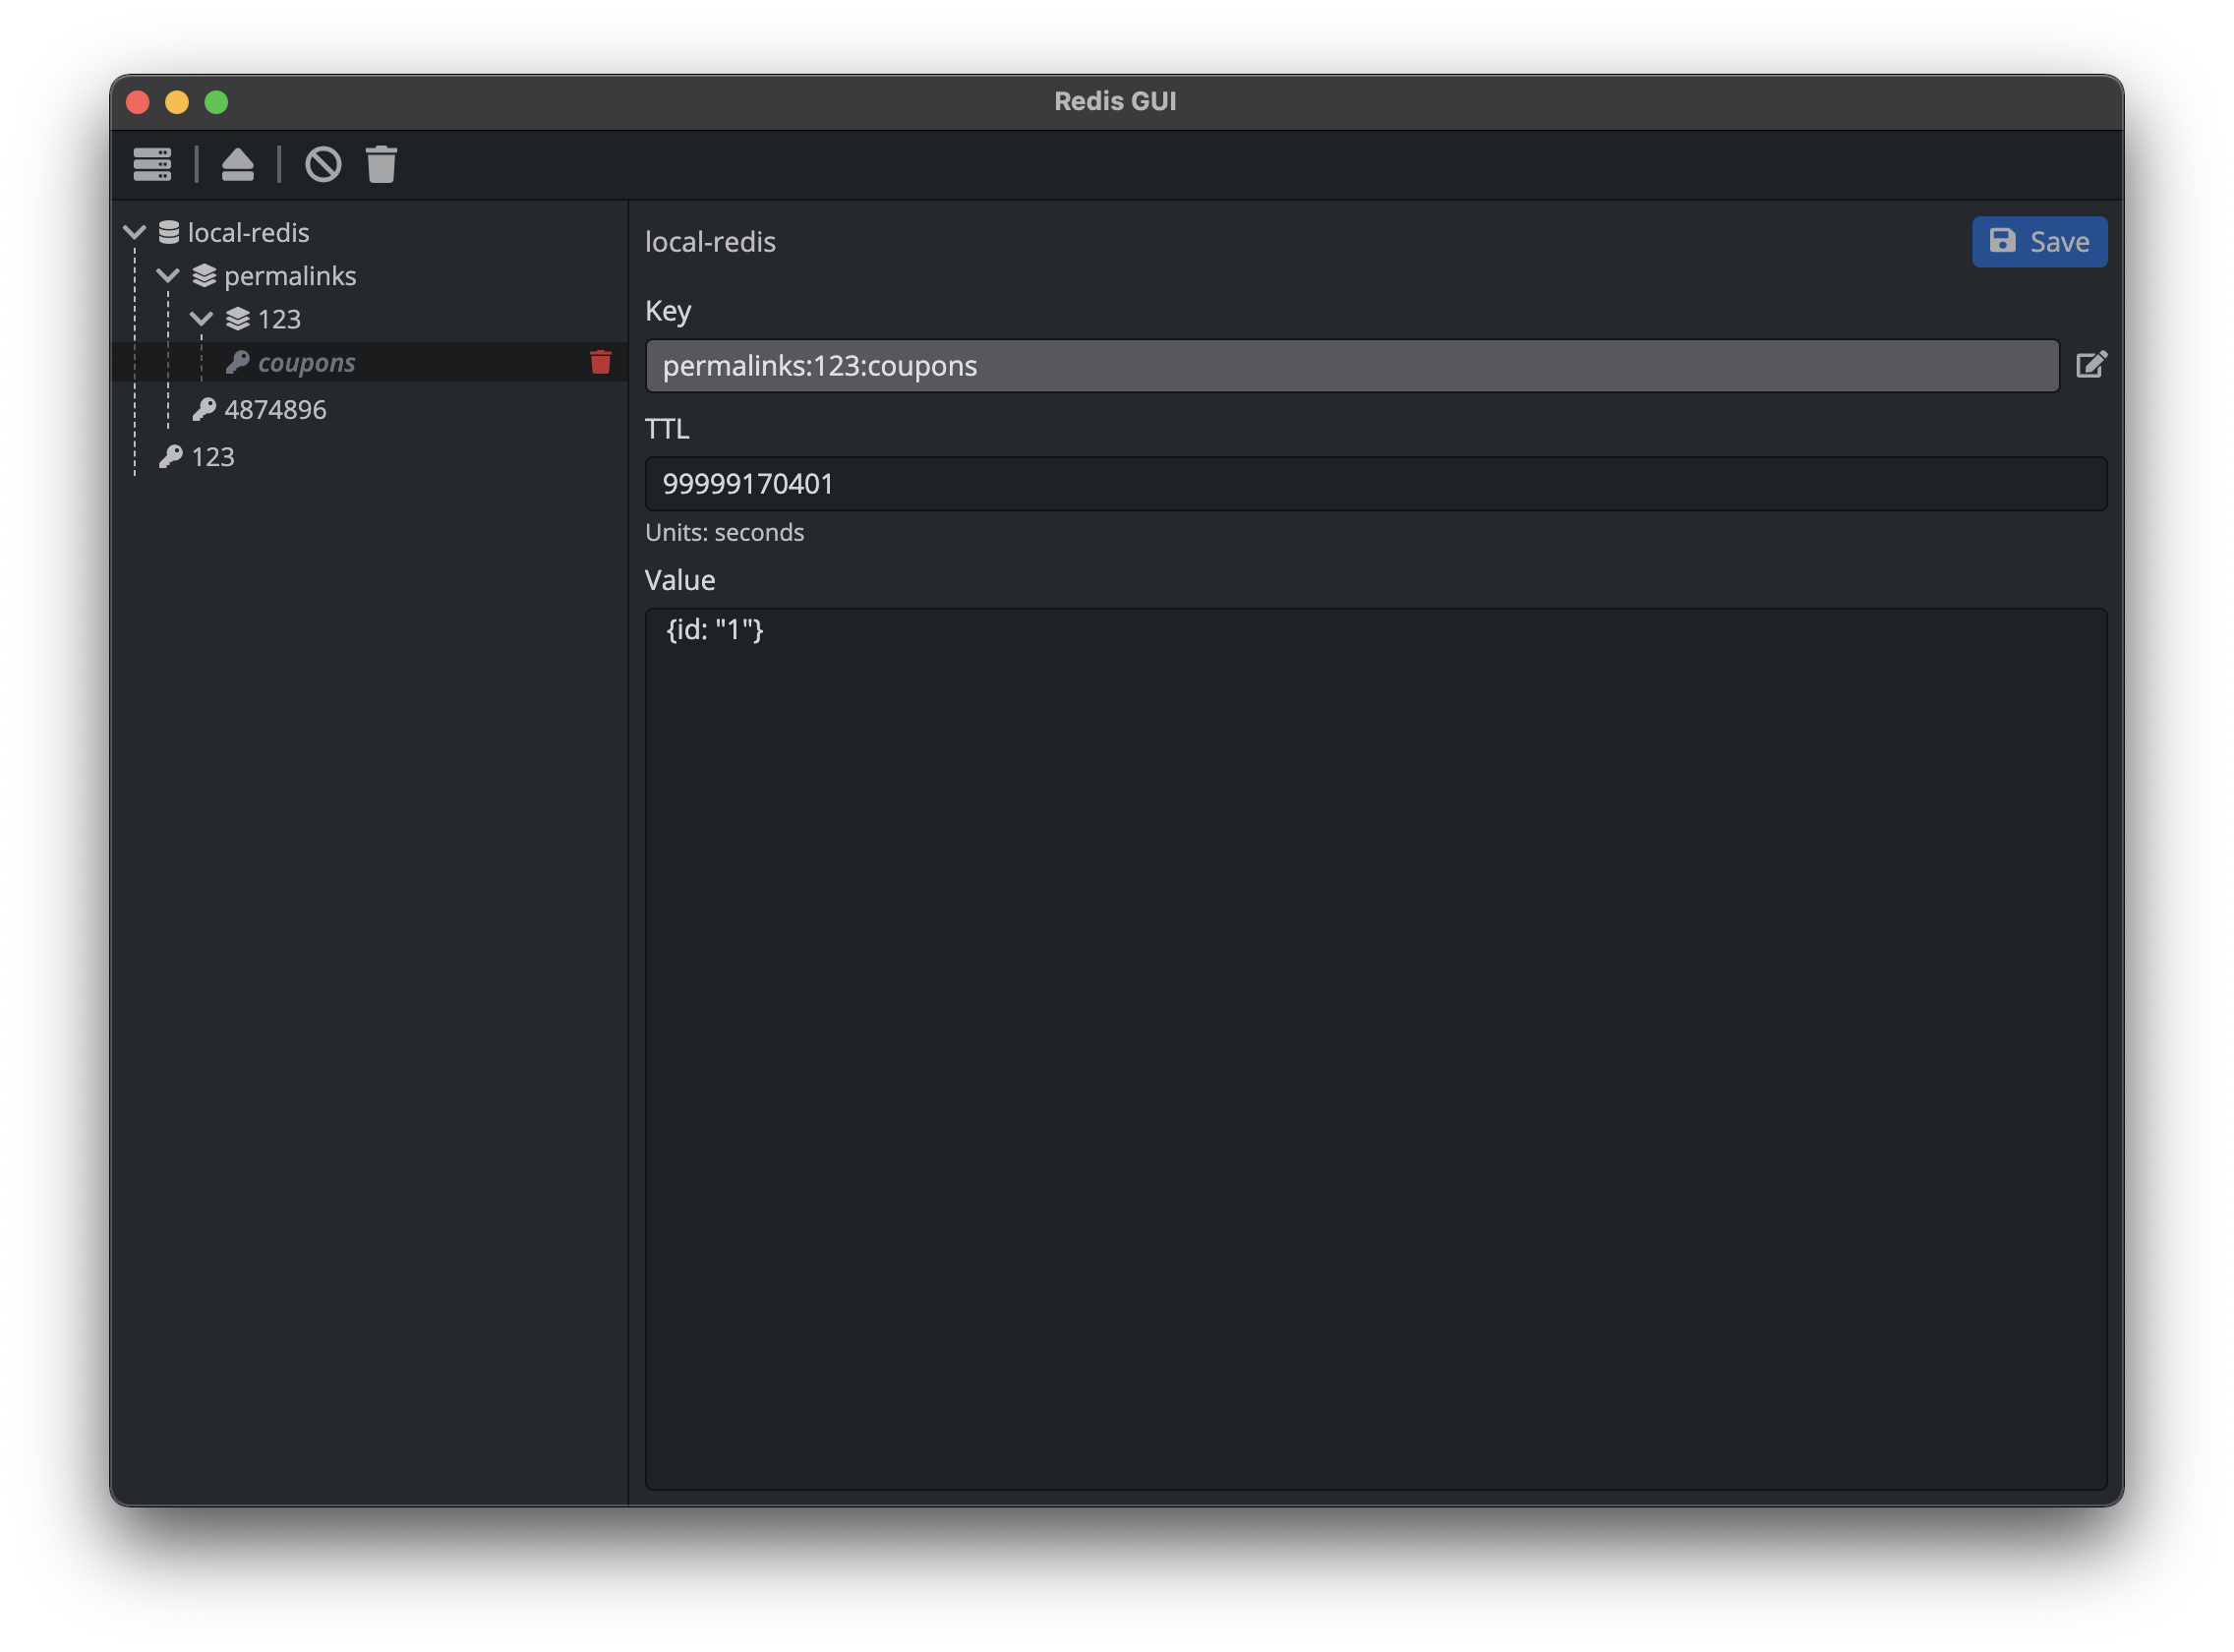Collapse the permalinks namespace folder
This screenshot has width=2234, height=1652.
(x=168, y=275)
